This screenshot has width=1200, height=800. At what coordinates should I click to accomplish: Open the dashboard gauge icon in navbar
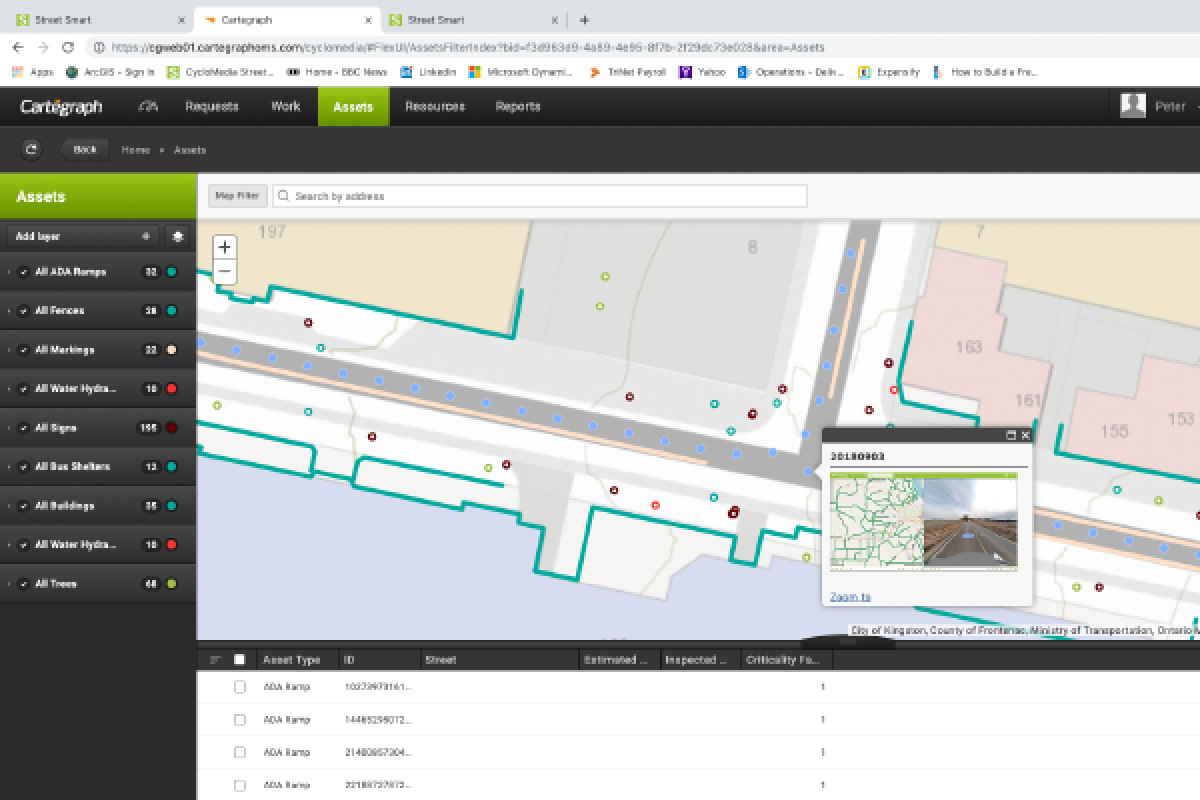tap(148, 106)
